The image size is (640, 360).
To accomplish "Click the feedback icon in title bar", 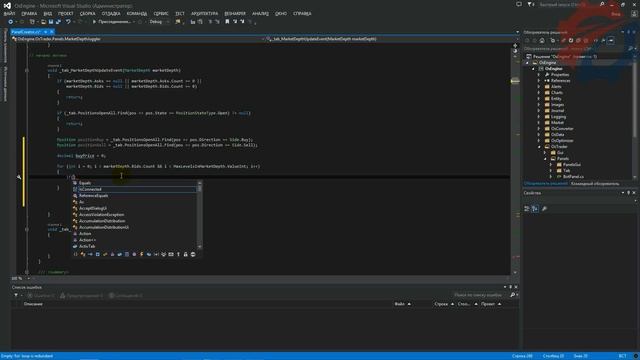I will click(519, 4).
